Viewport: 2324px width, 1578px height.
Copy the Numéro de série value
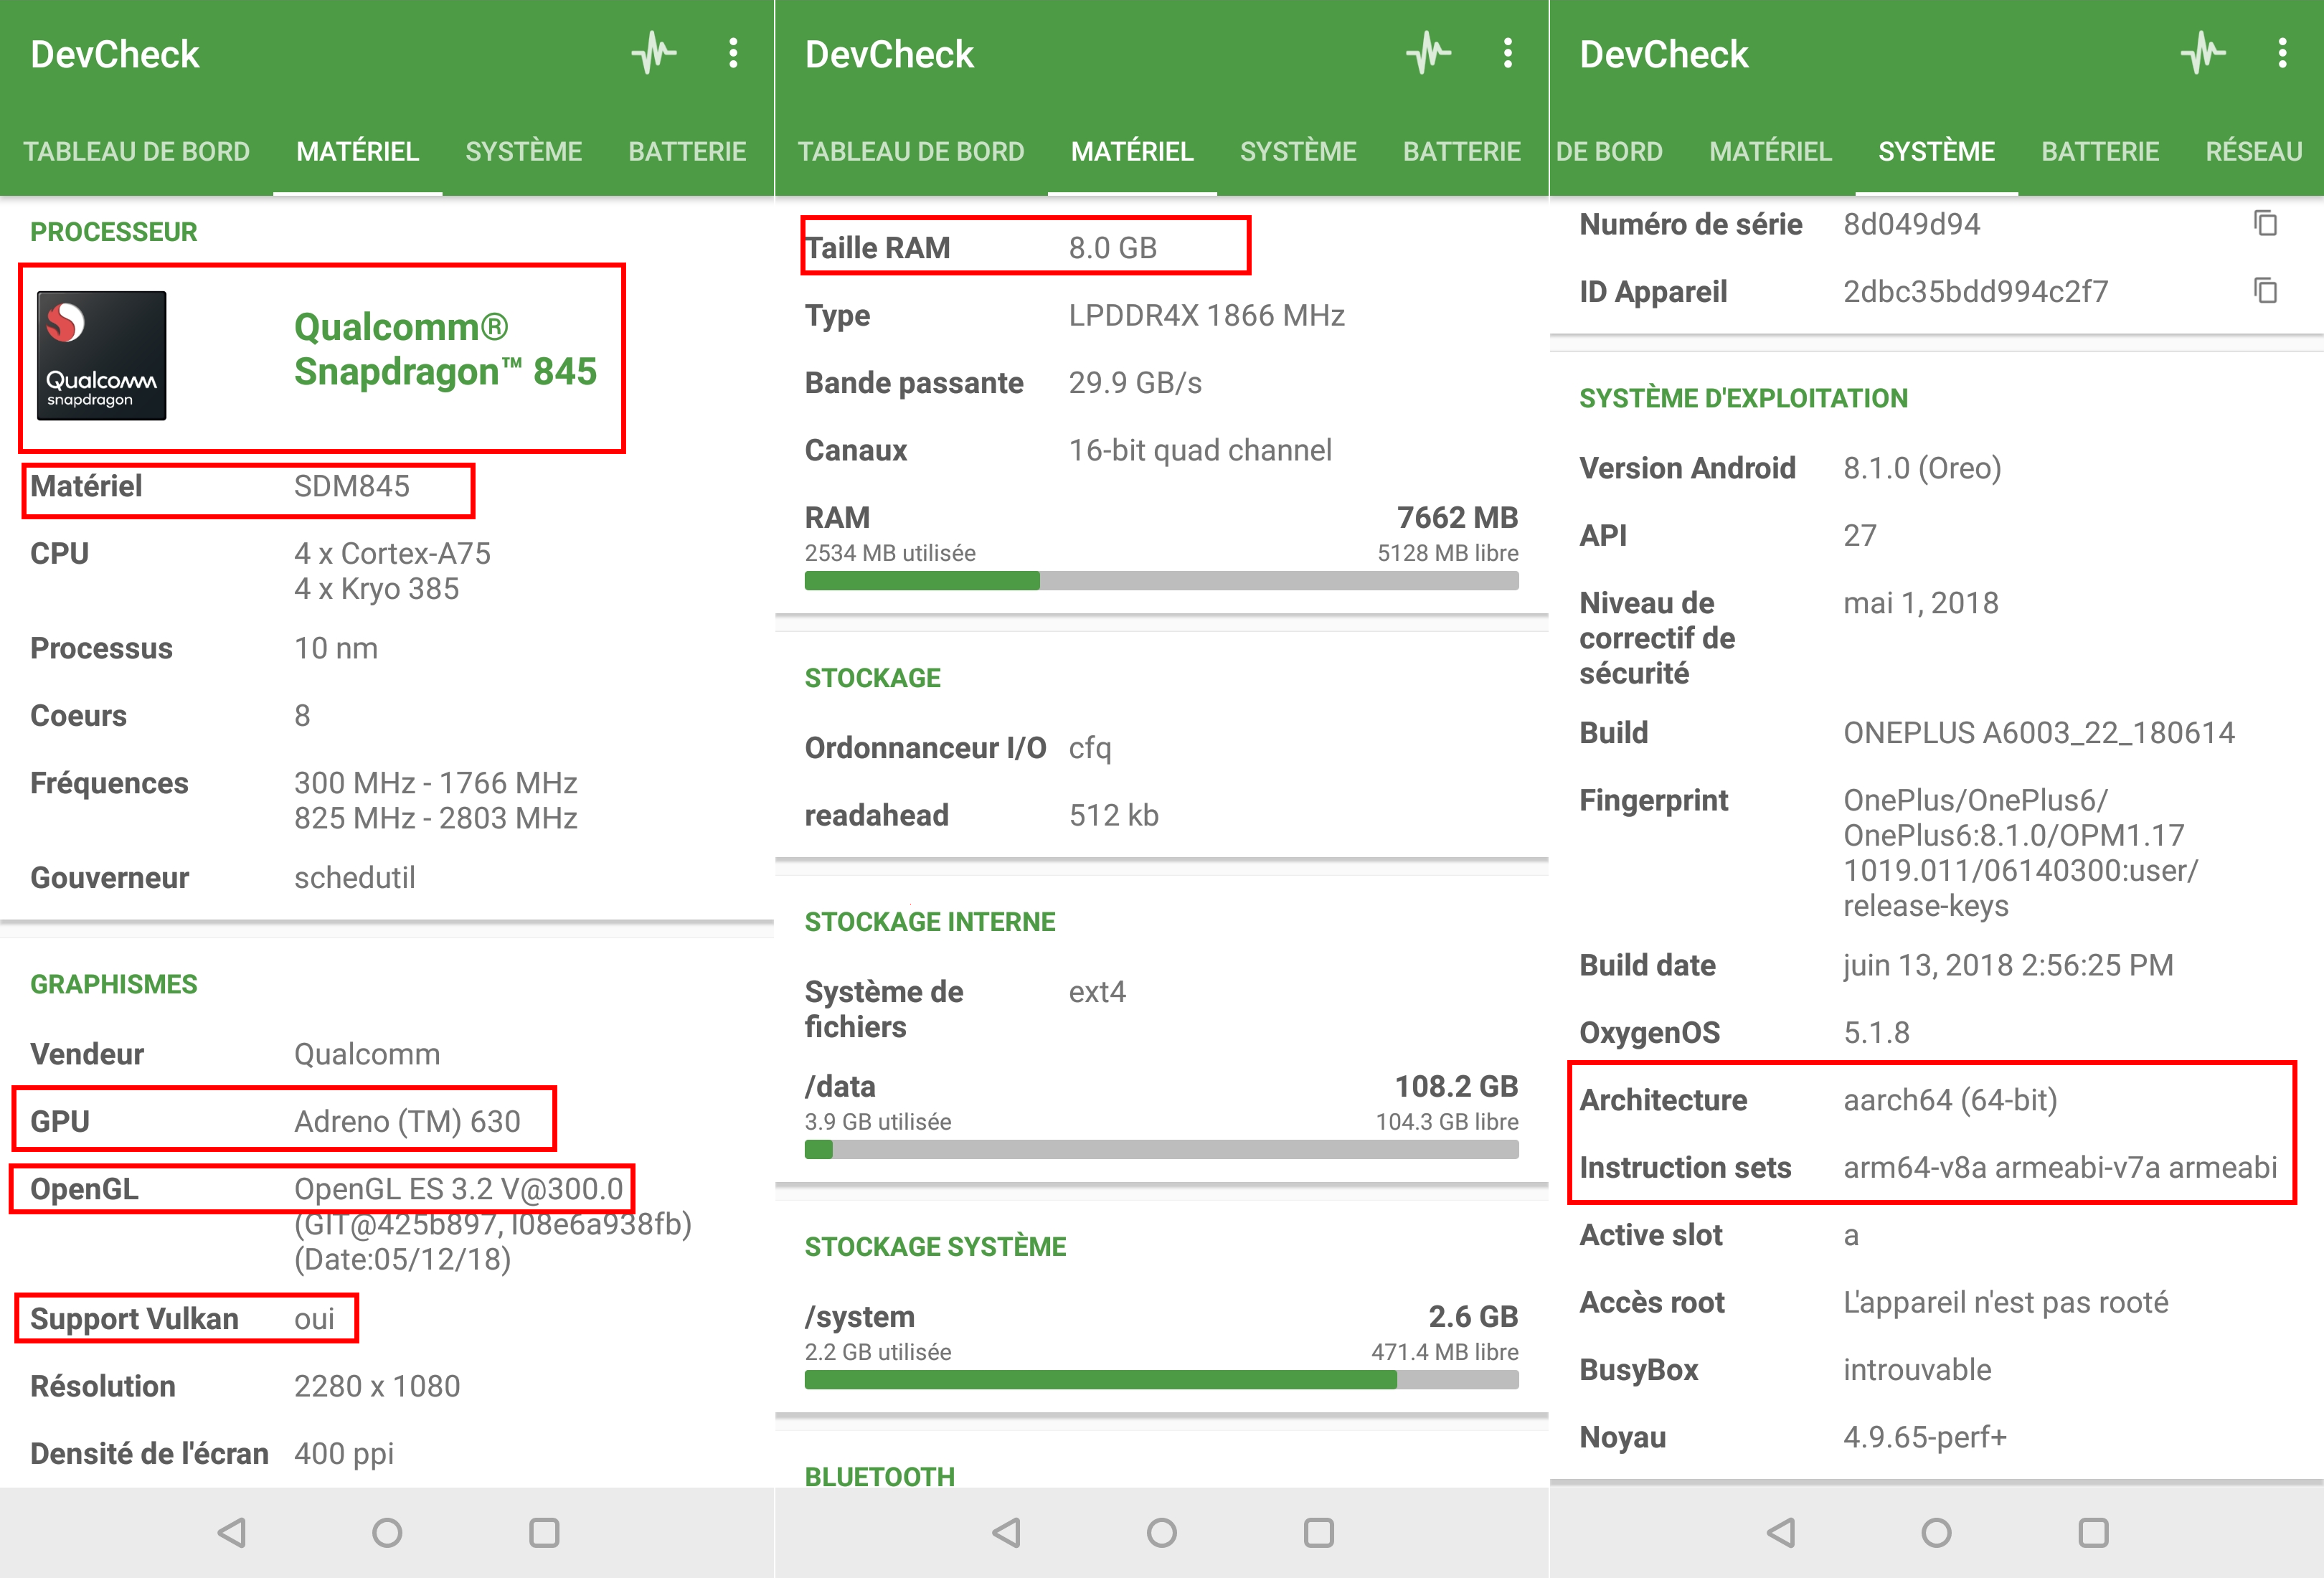click(2265, 223)
